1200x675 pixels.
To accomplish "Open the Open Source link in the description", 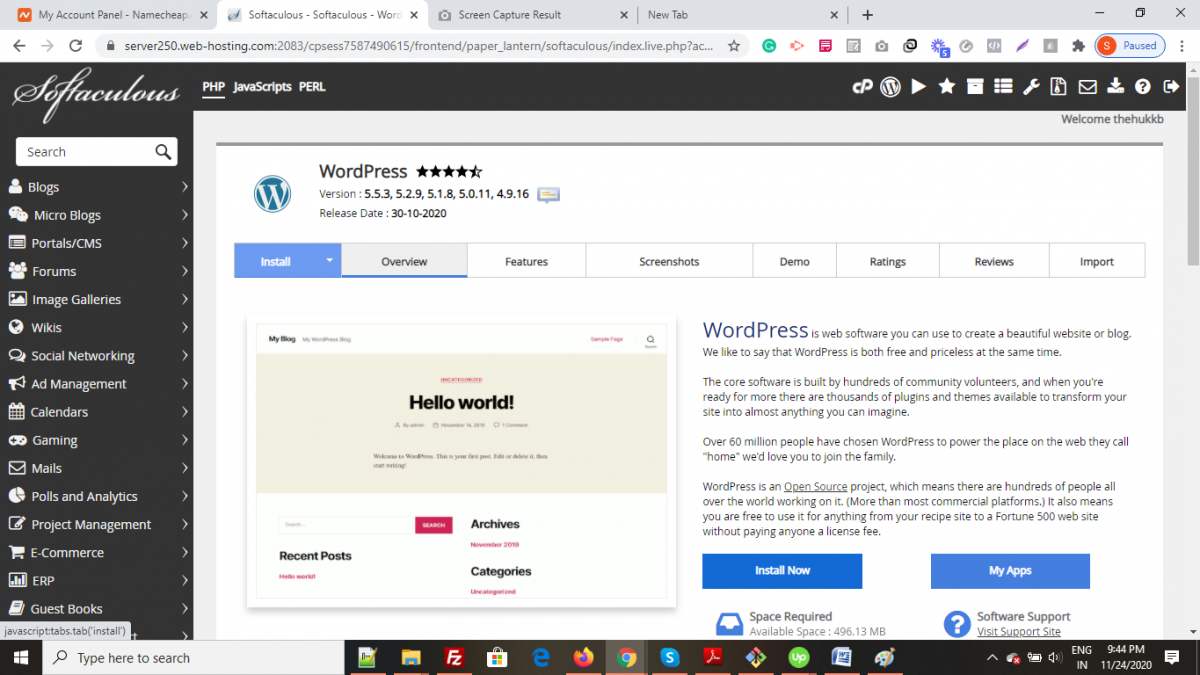I will pyautogui.click(x=815, y=486).
